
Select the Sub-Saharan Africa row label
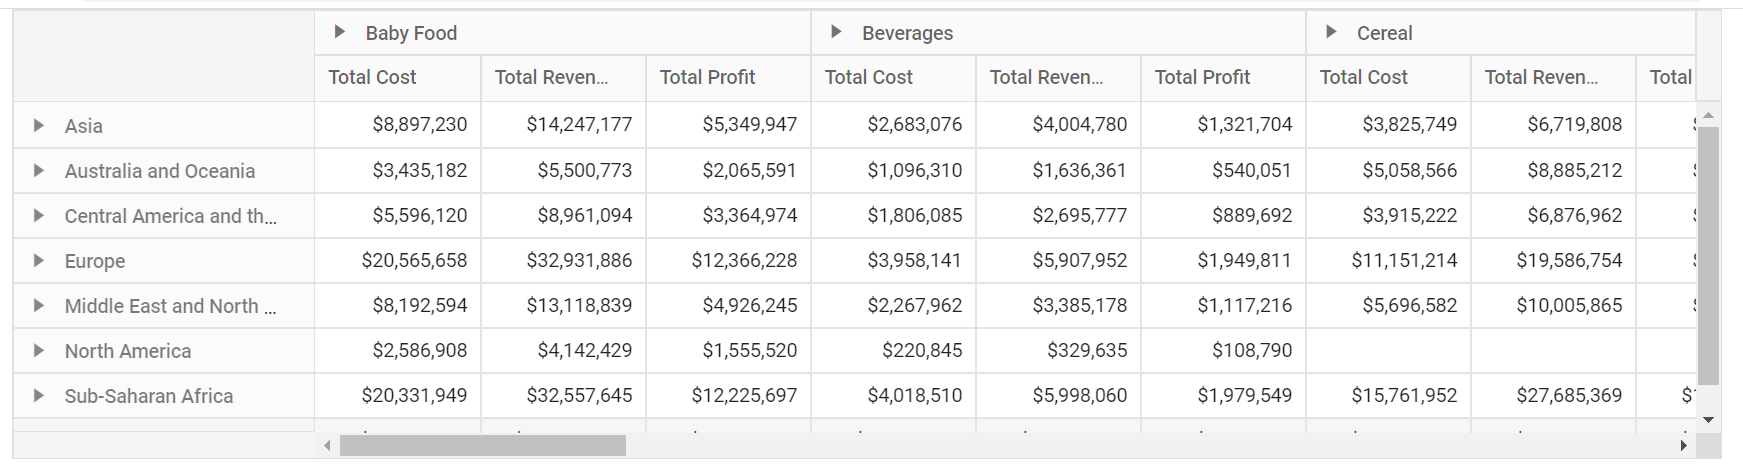coord(149,396)
